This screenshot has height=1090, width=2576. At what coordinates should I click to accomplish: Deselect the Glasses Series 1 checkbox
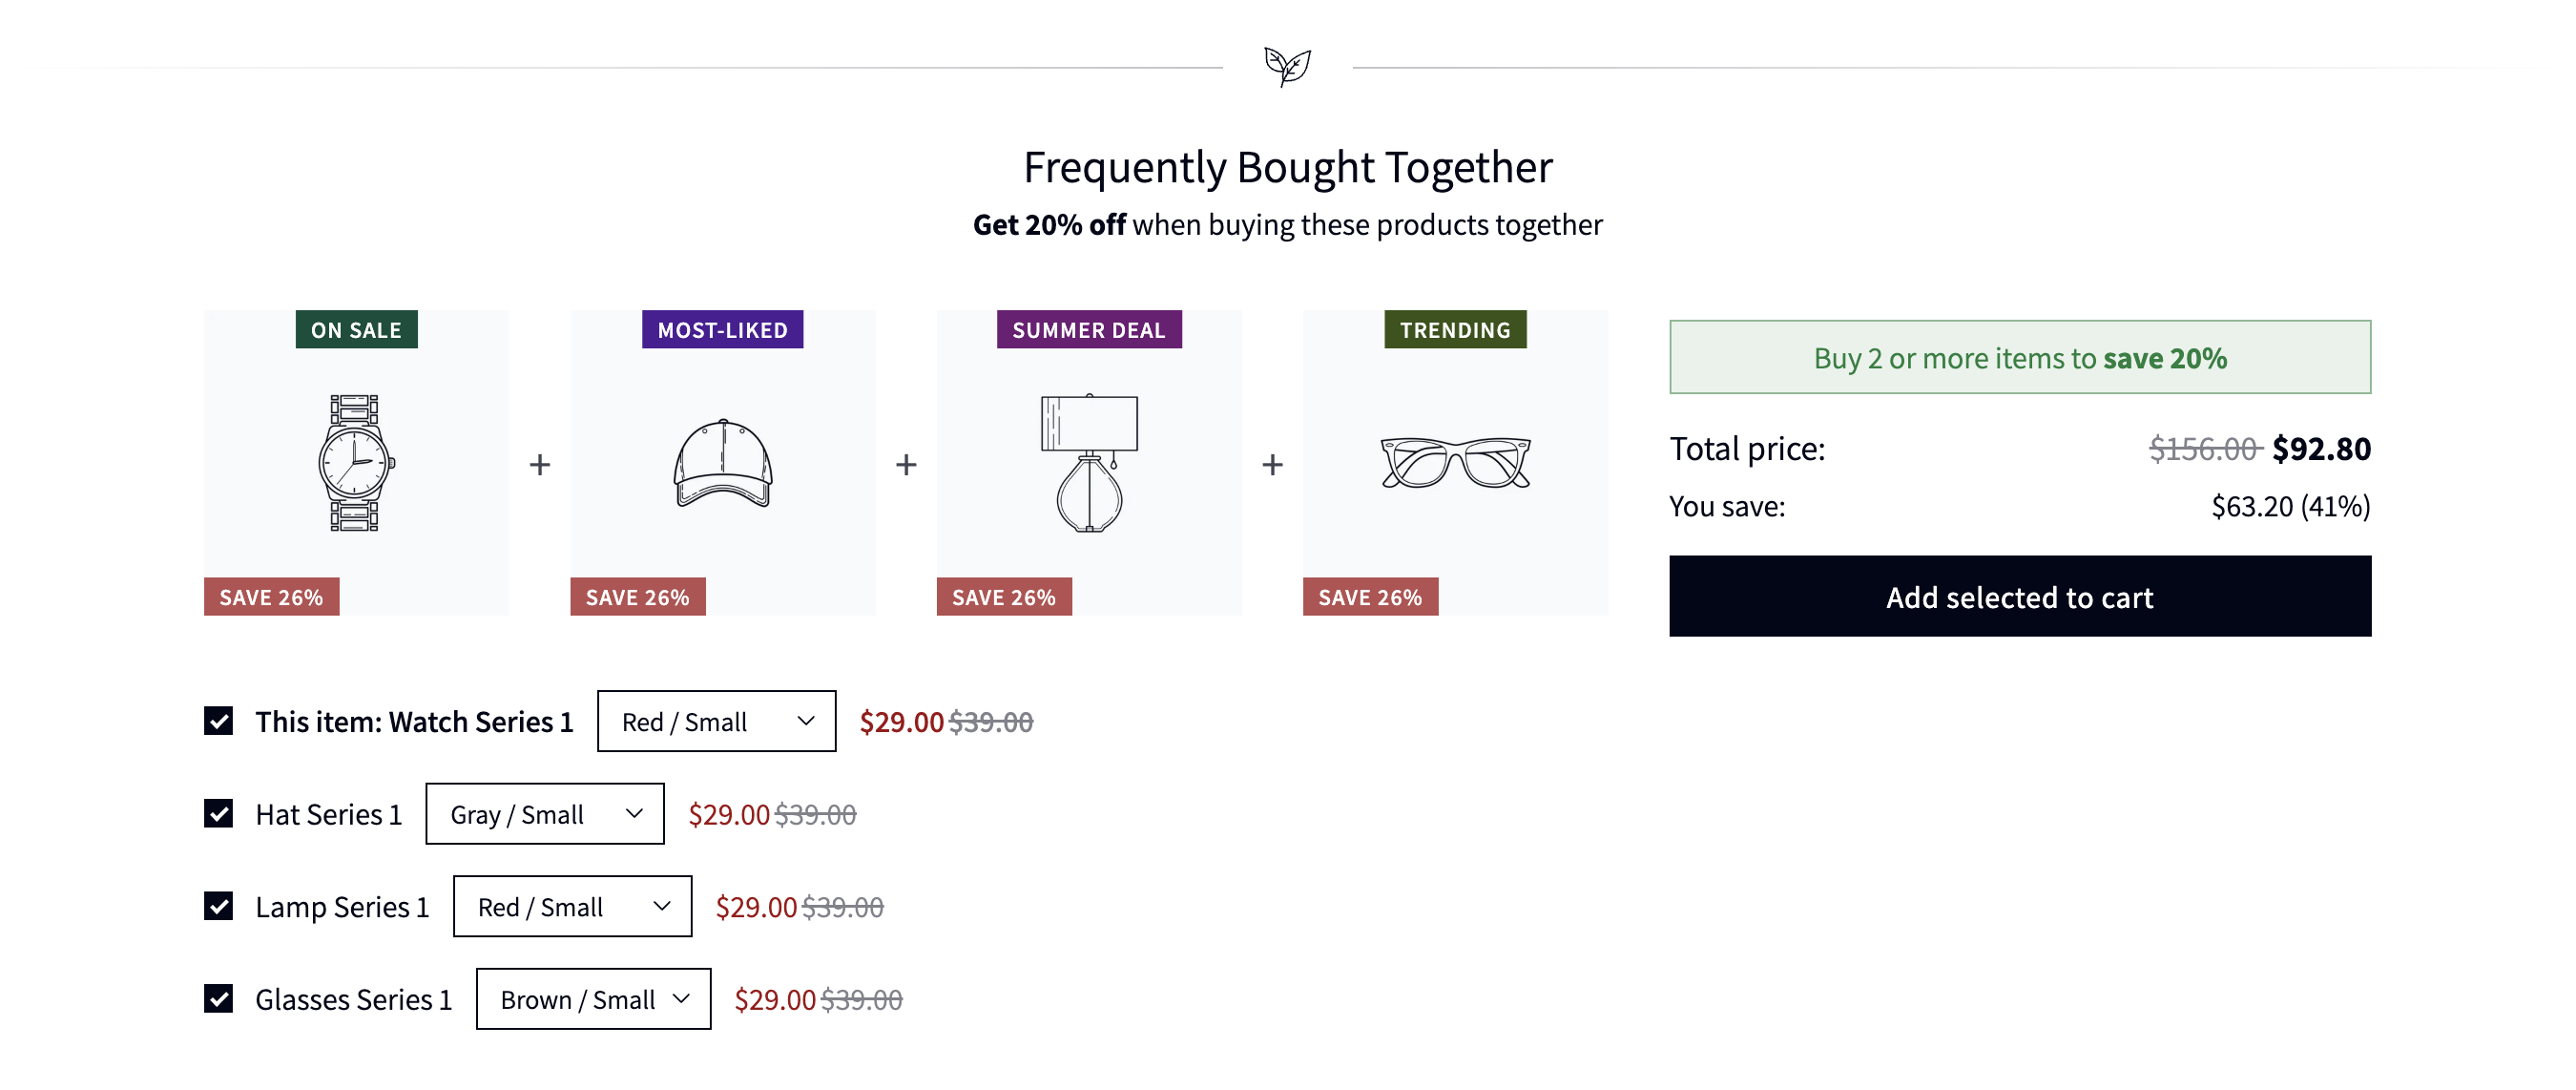[x=218, y=999]
